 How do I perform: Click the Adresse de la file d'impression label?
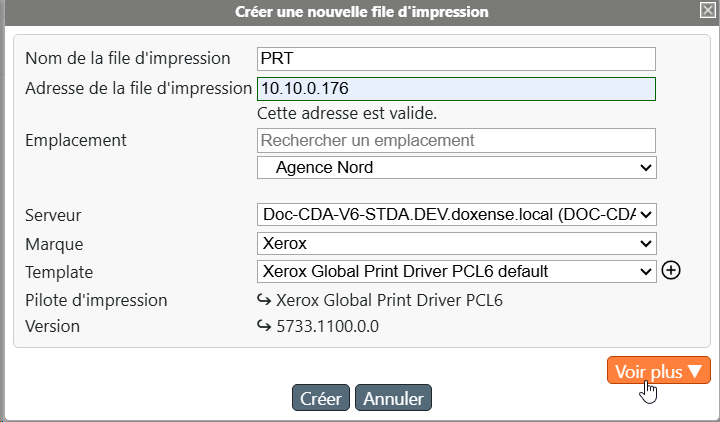(138, 88)
